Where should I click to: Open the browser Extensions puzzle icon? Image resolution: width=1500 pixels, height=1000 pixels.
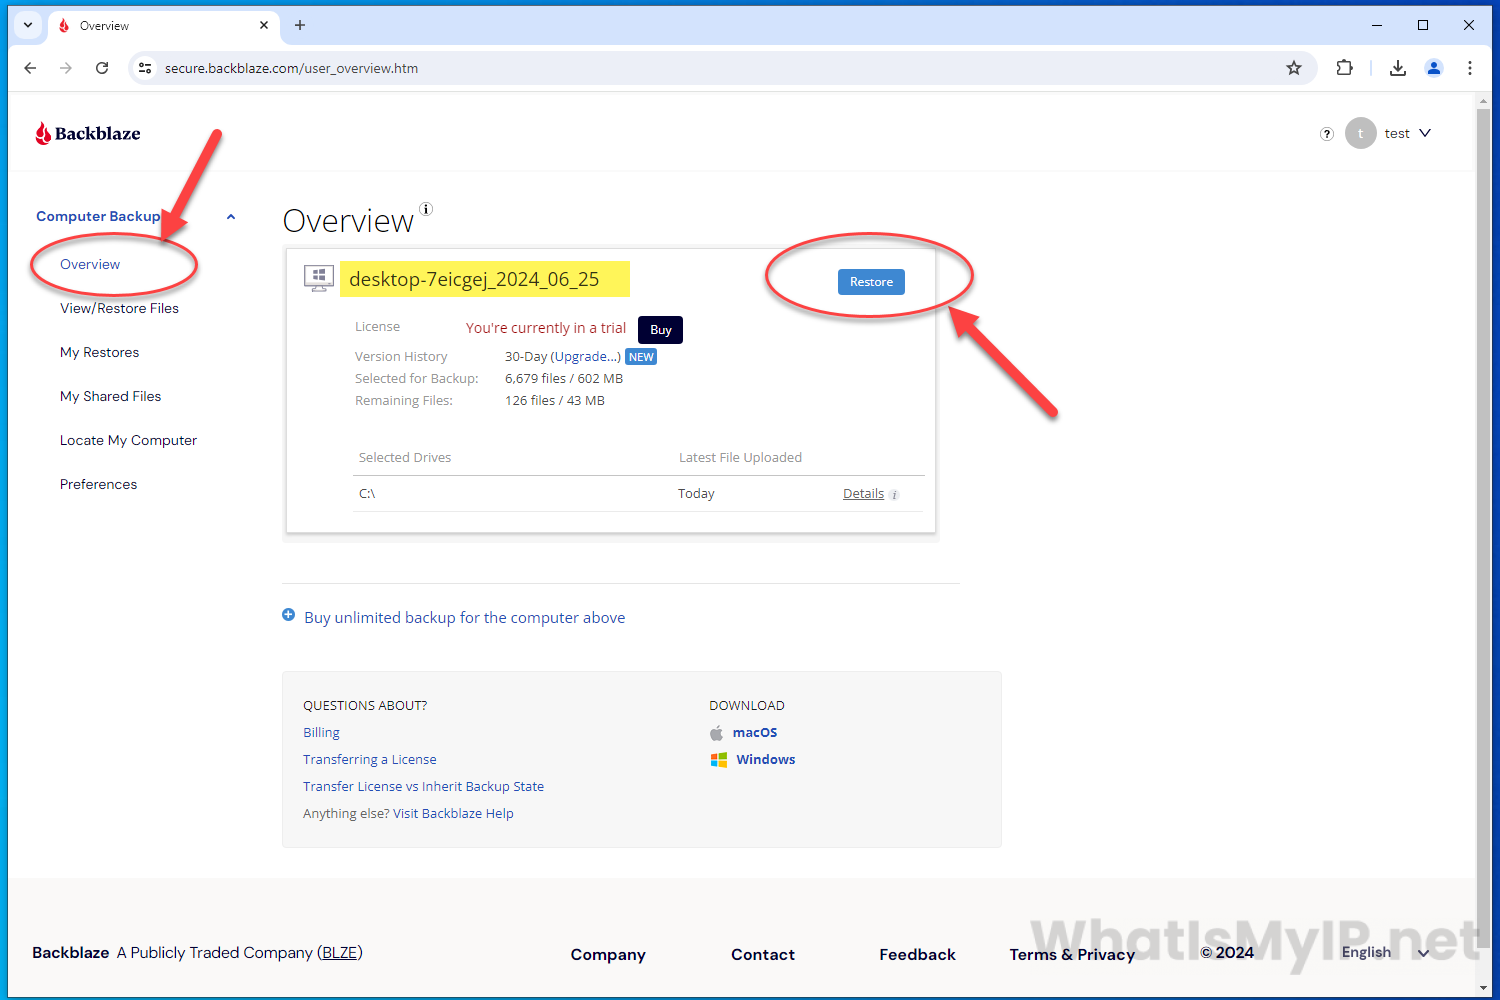[x=1345, y=68]
